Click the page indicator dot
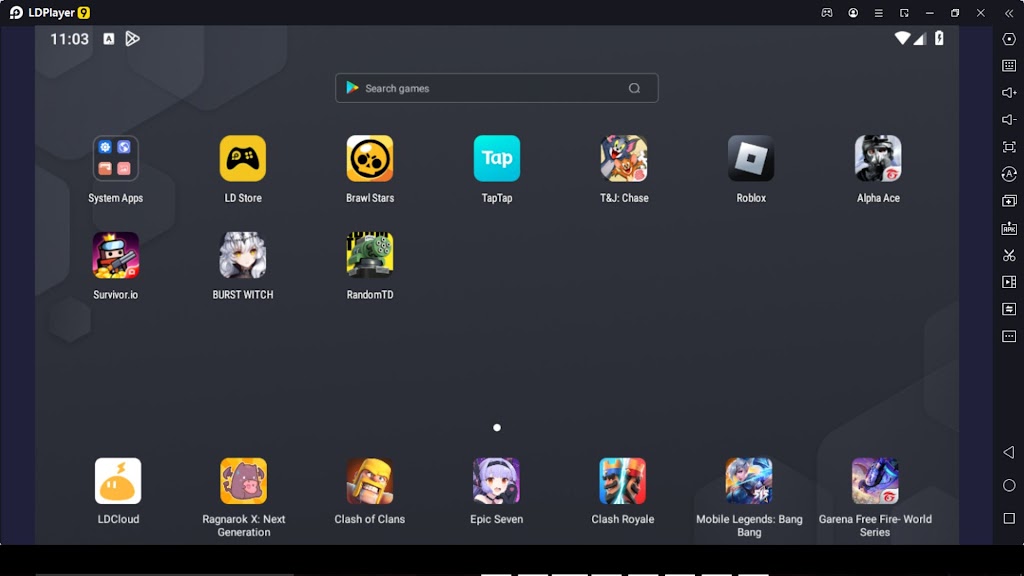This screenshot has width=1024, height=576. pyautogui.click(x=497, y=428)
